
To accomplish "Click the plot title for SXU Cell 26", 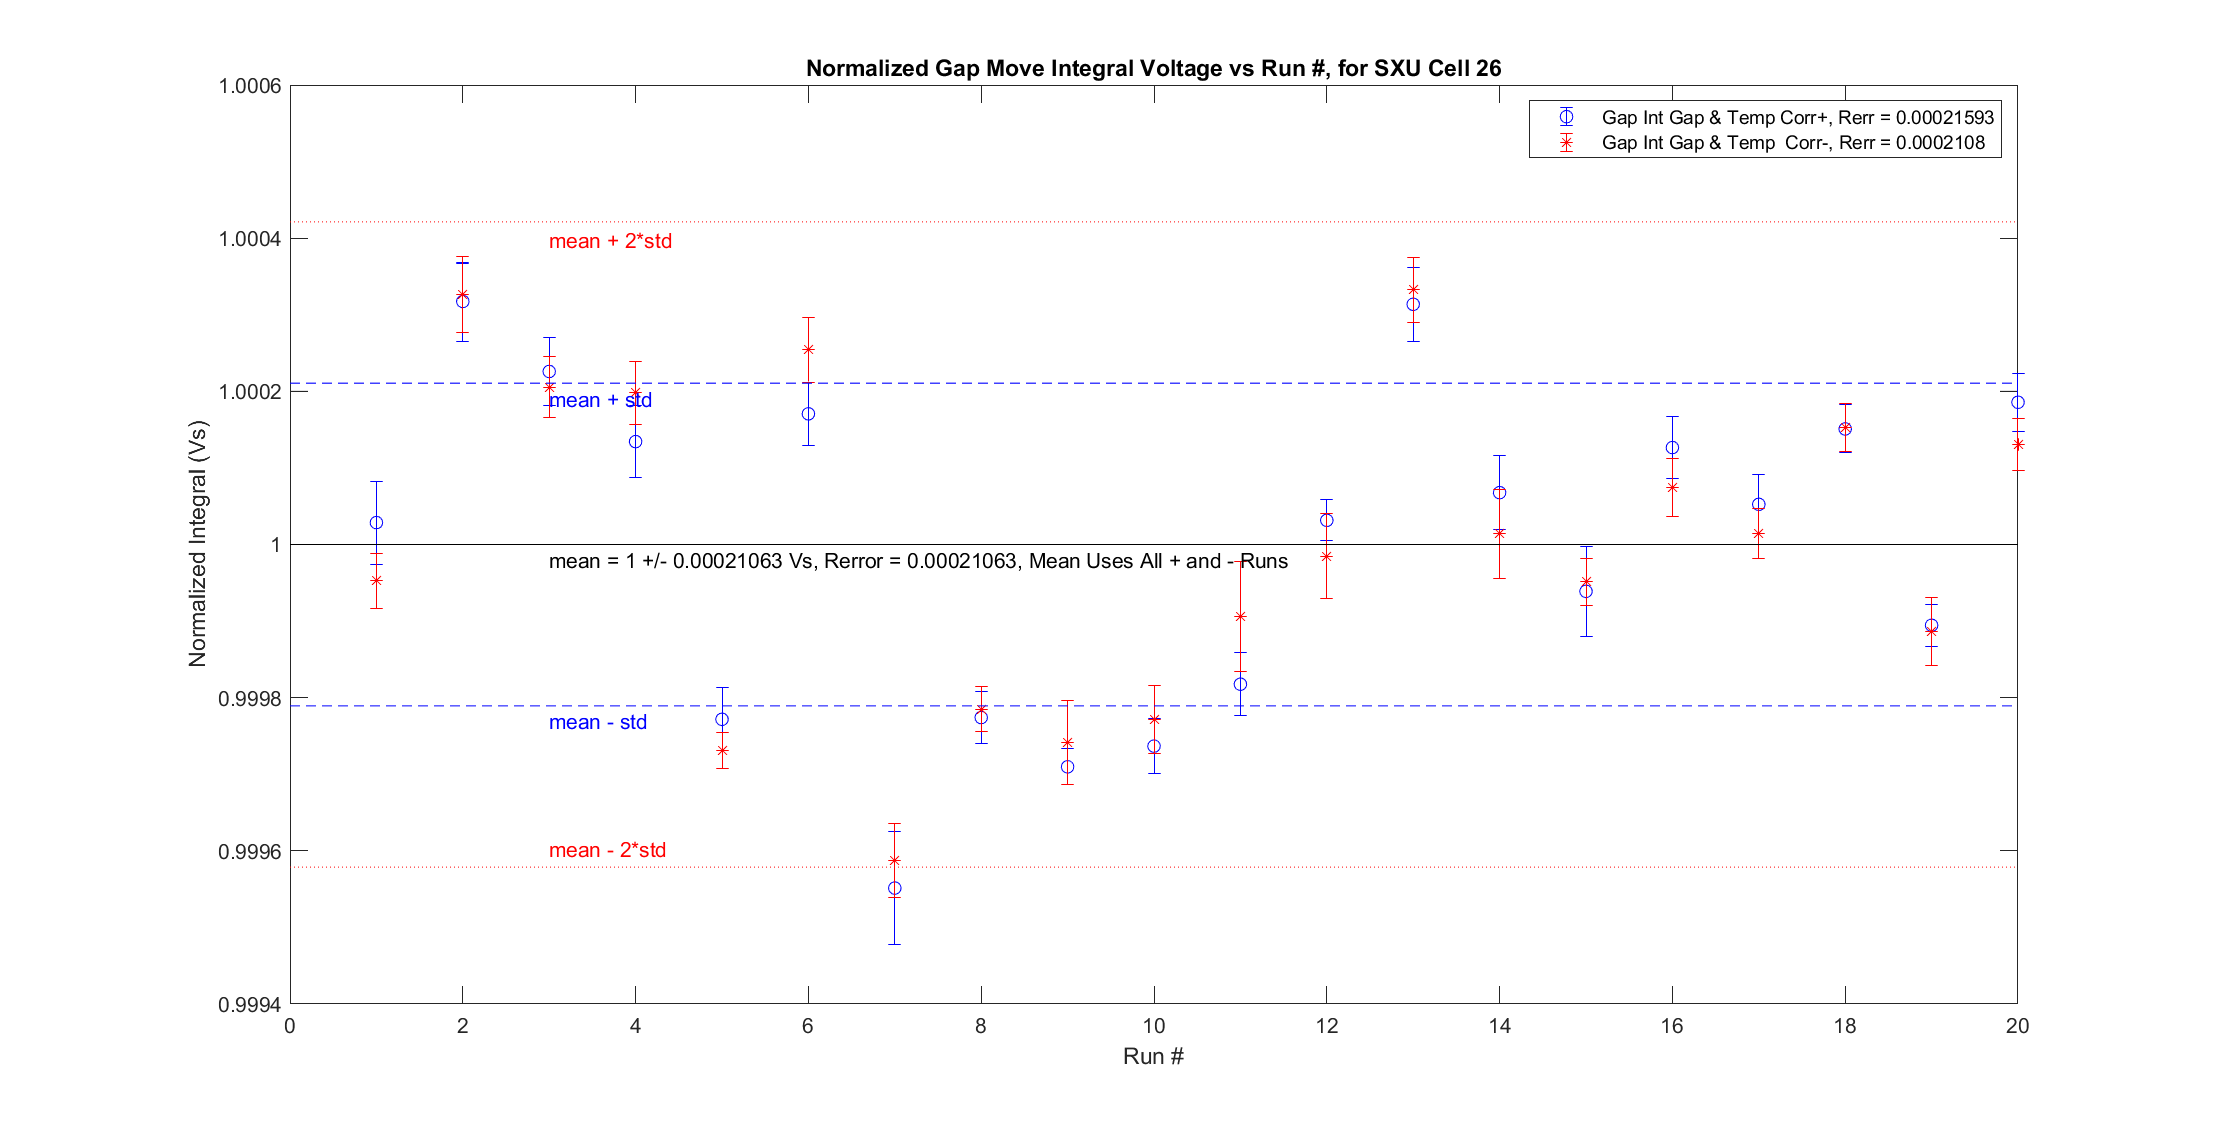I will tap(1153, 68).
